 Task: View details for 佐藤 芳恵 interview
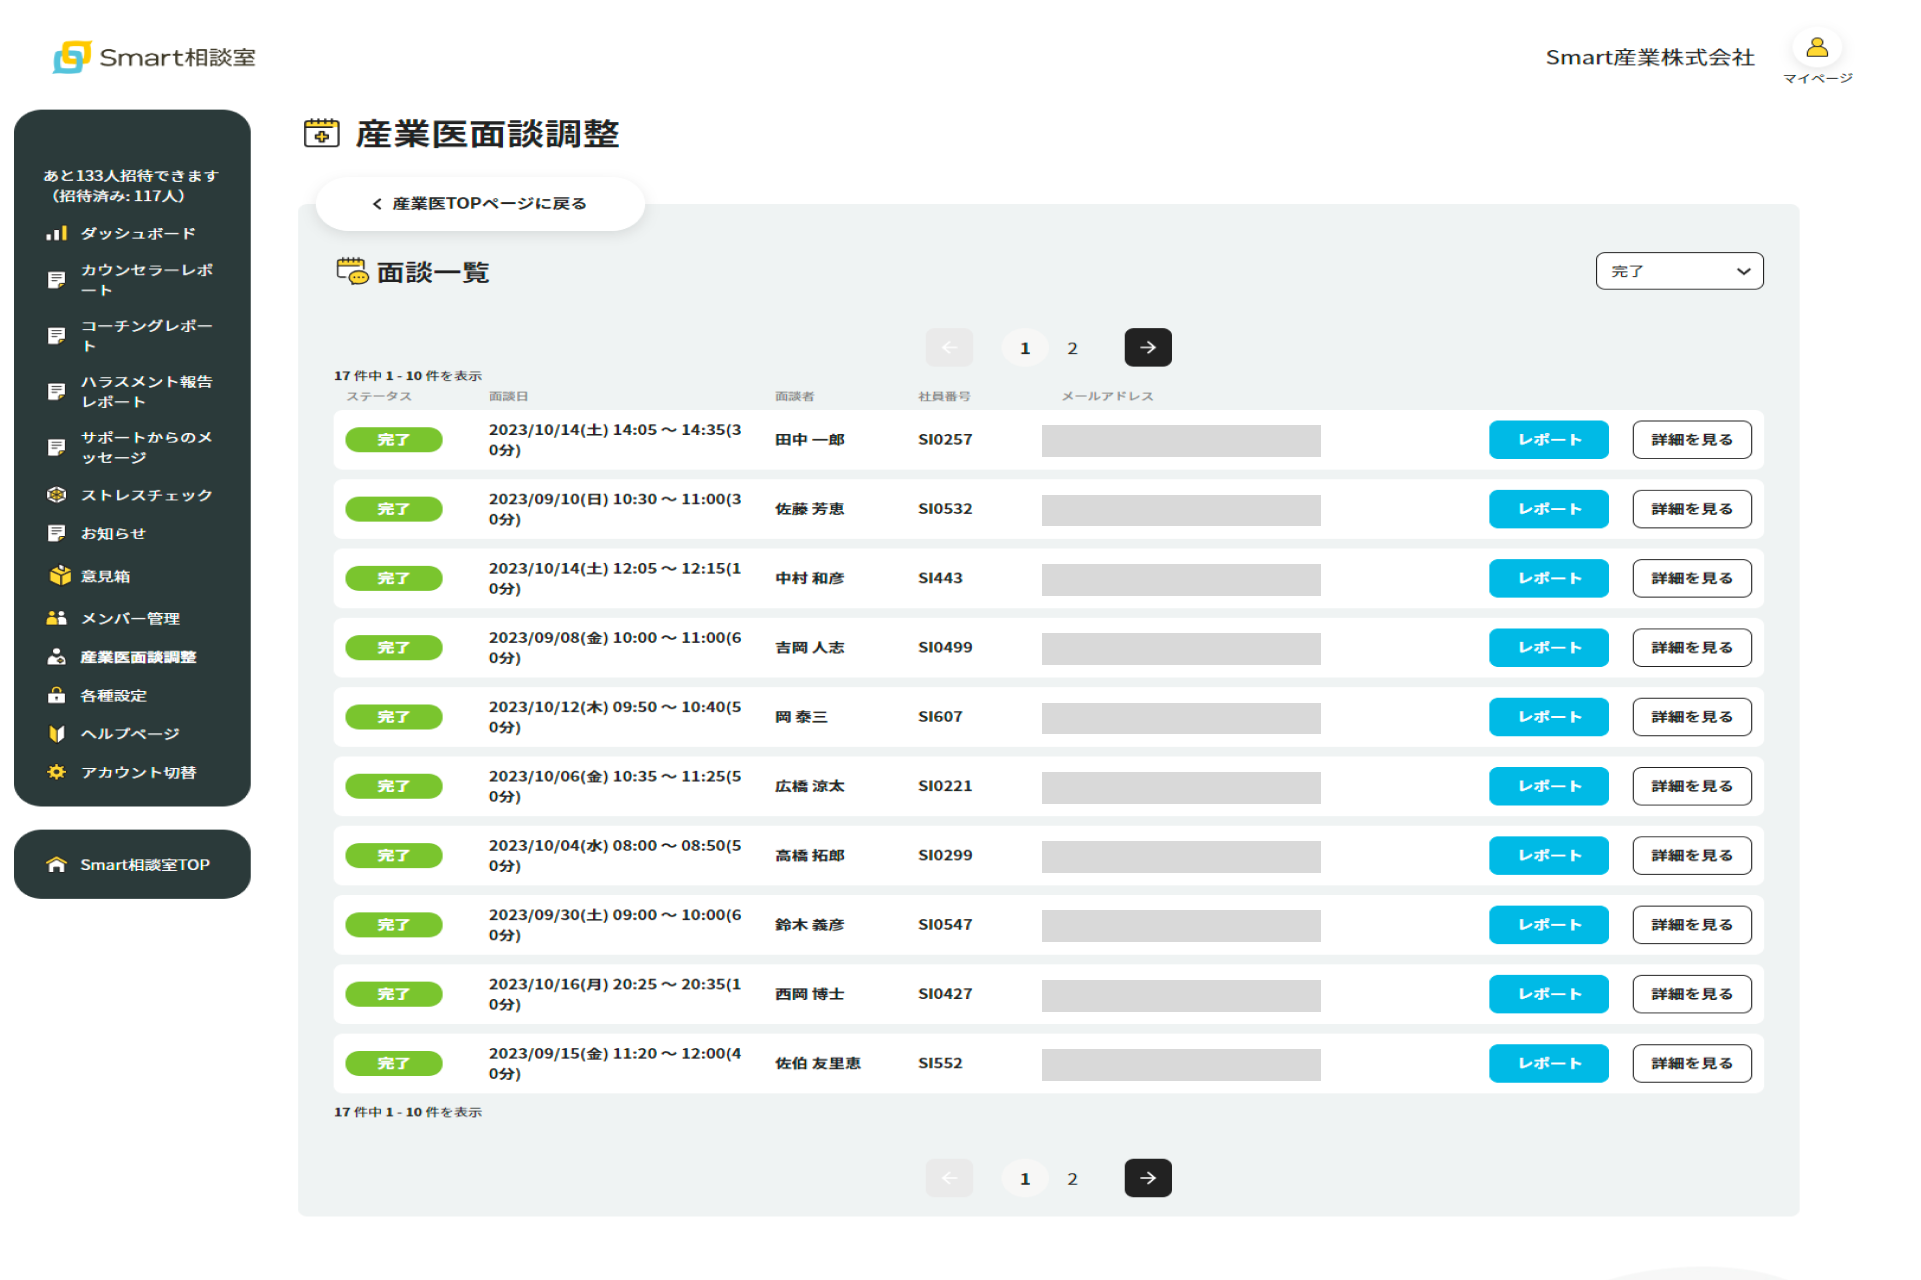[x=1691, y=509]
